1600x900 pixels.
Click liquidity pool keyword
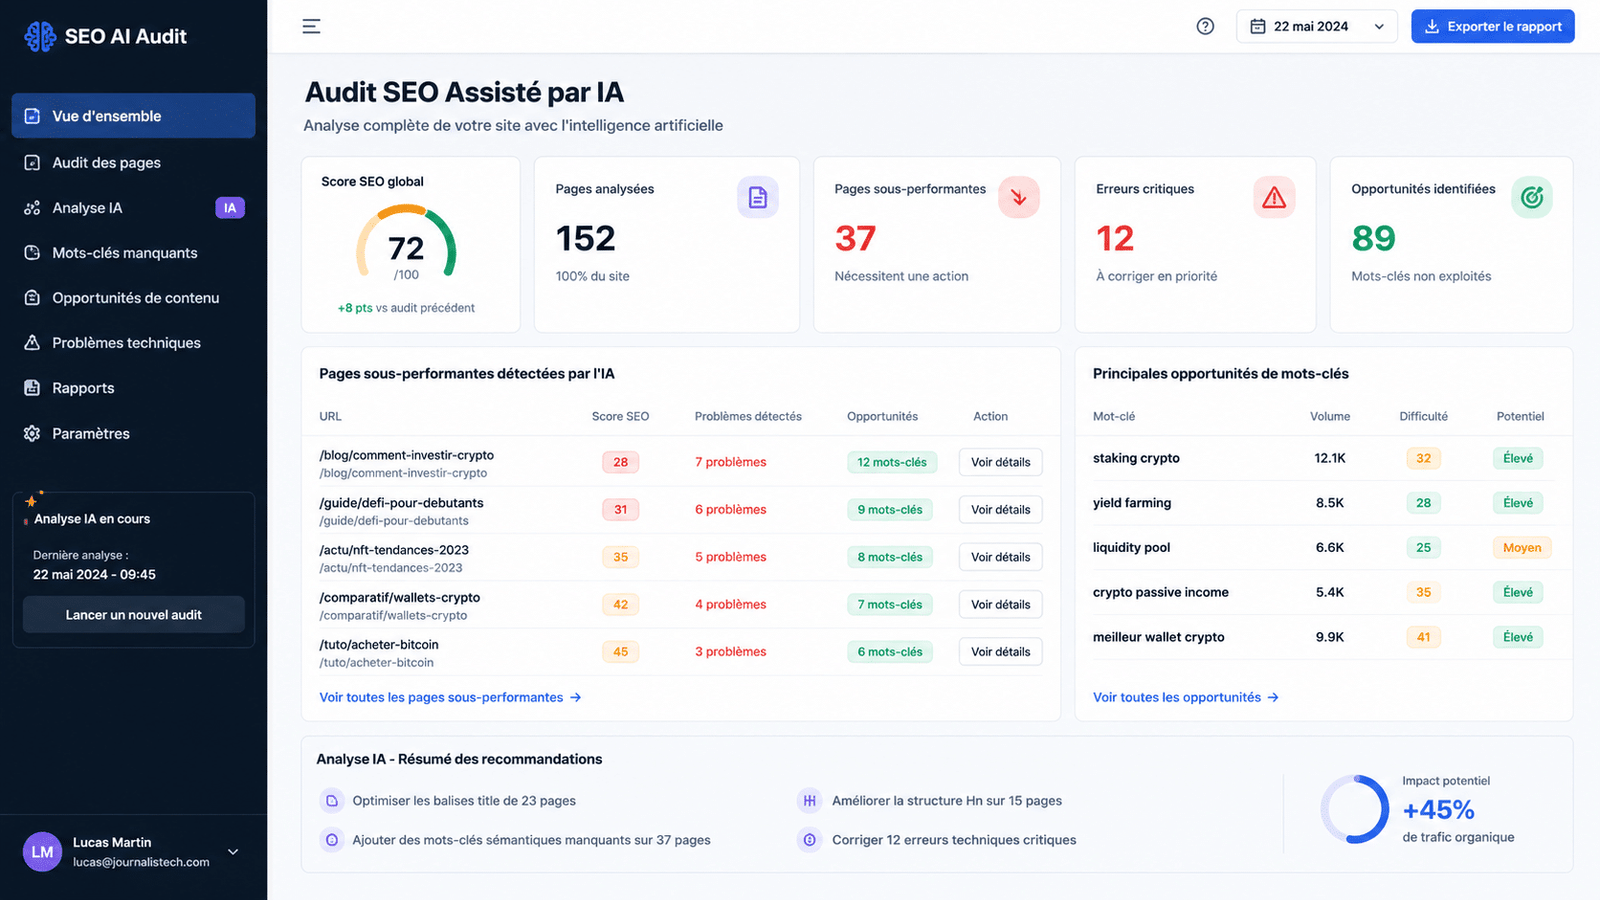1131,548
